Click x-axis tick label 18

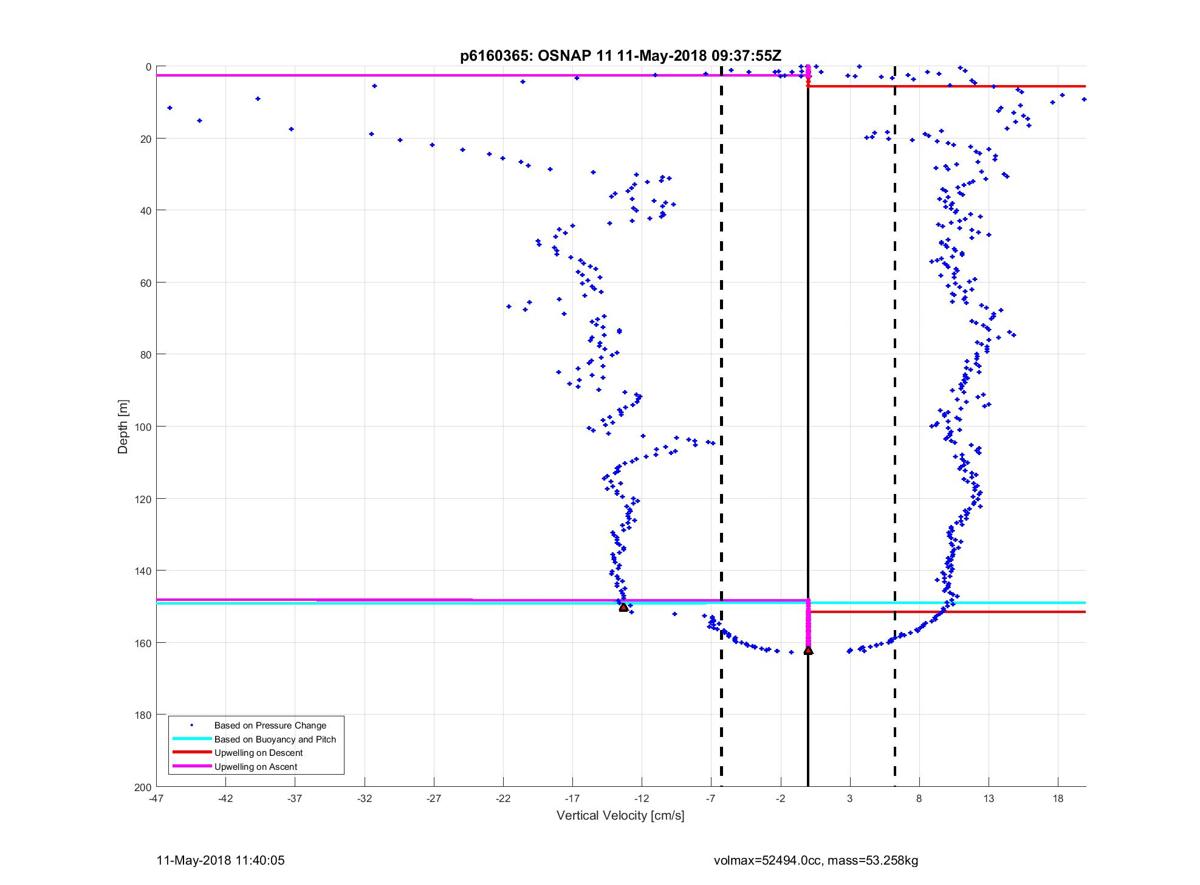point(1057,799)
